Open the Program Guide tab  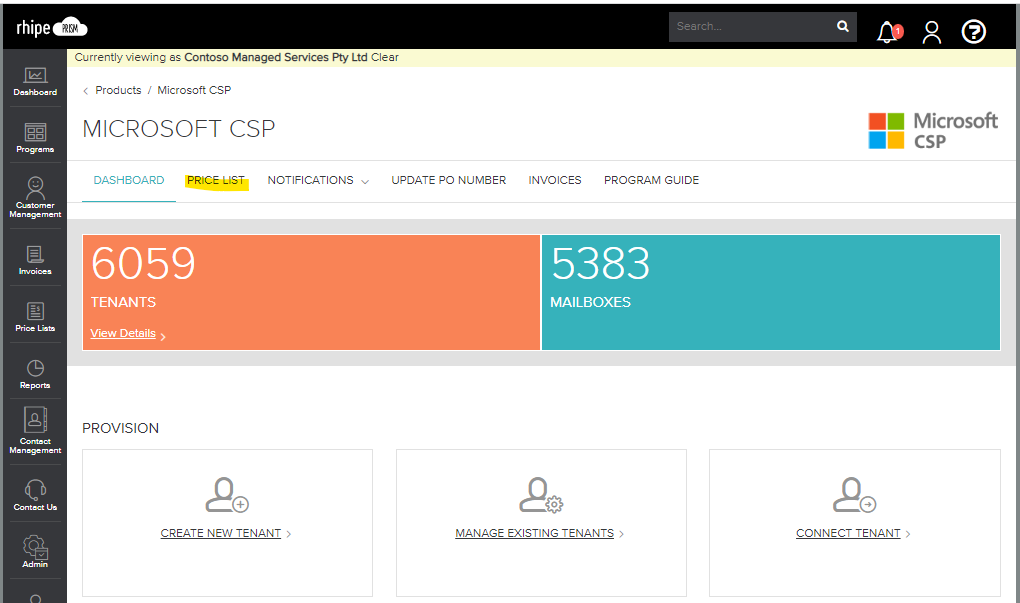pos(651,180)
